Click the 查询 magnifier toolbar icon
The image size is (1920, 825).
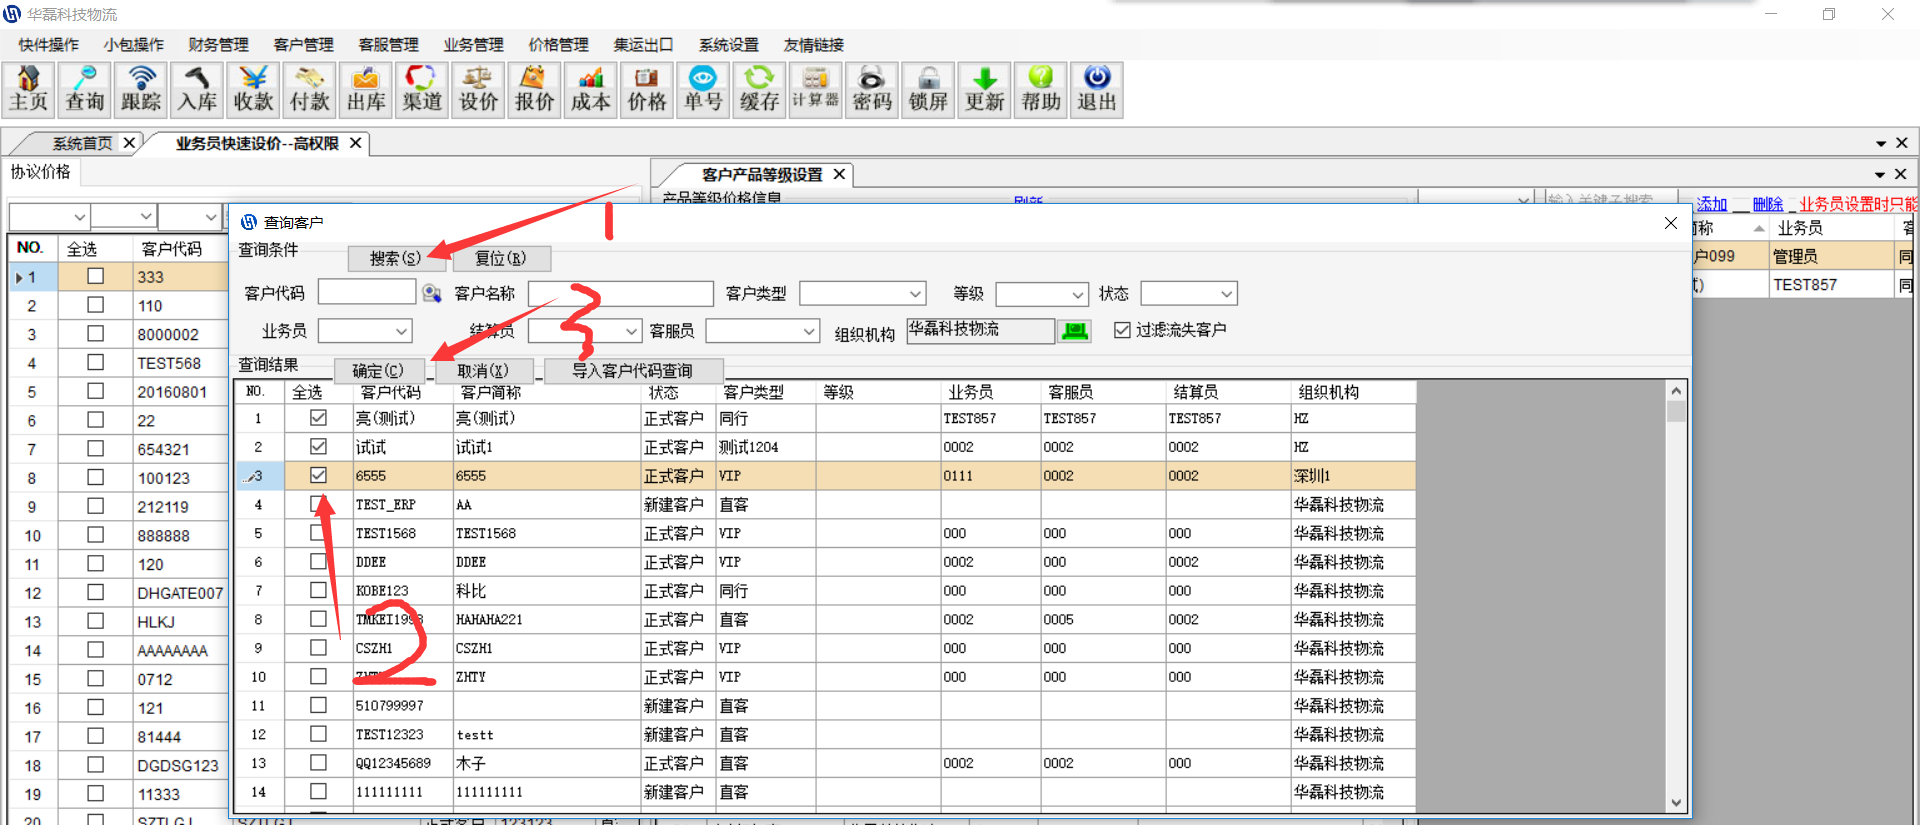click(x=85, y=90)
